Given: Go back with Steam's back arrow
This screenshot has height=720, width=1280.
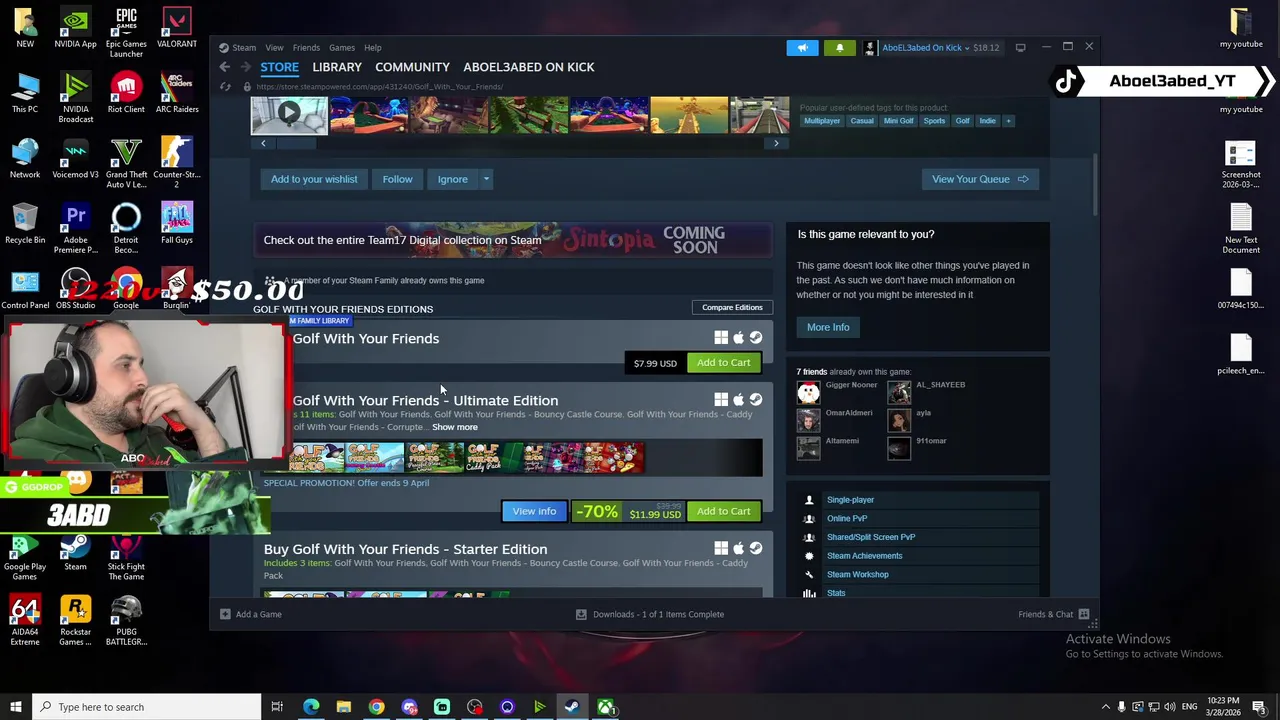Looking at the screenshot, I should click(x=225, y=67).
